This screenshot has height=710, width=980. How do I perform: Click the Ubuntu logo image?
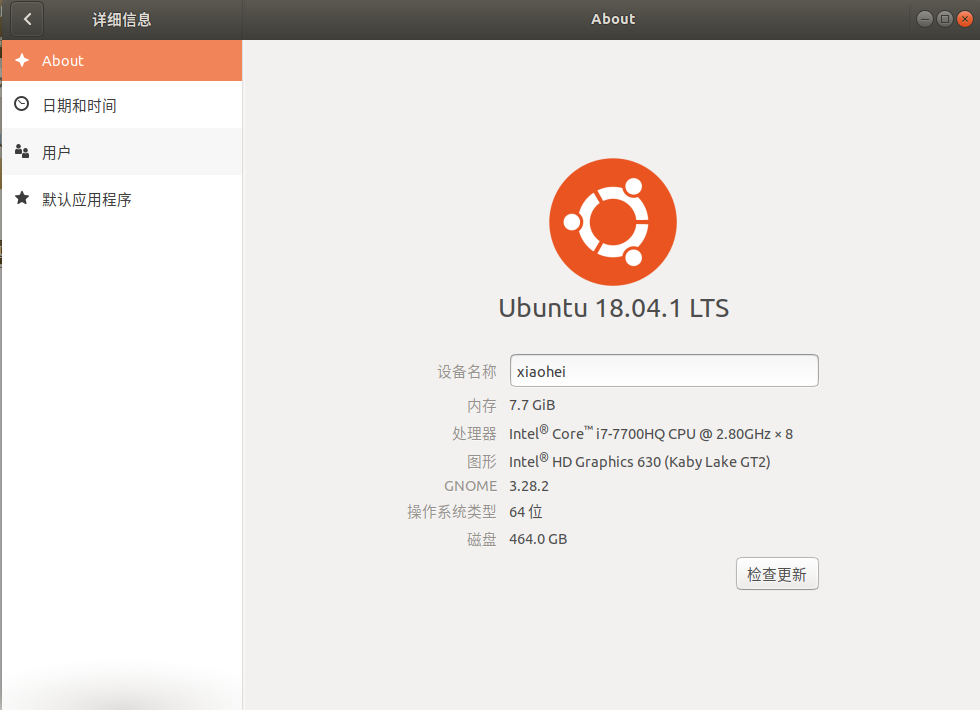[x=612, y=222]
